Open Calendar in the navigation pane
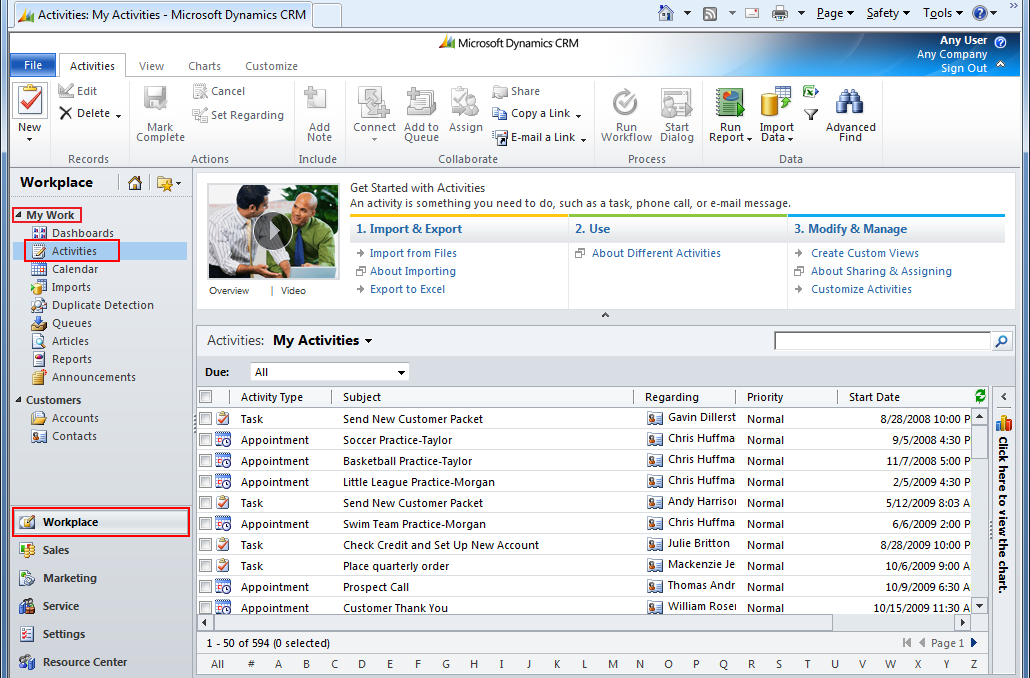The width and height of the screenshot is (1030, 678). click(x=75, y=269)
